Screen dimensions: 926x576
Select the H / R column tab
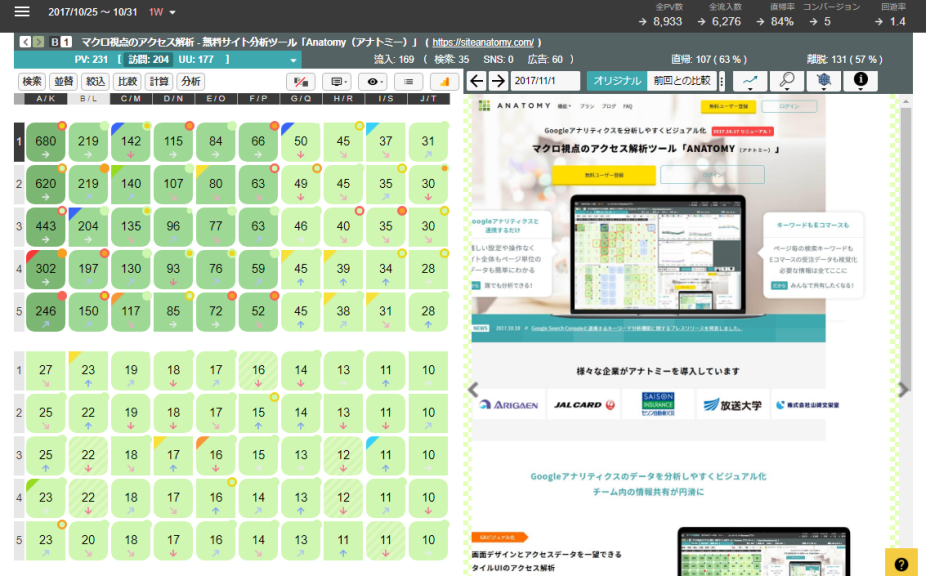(344, 99)
